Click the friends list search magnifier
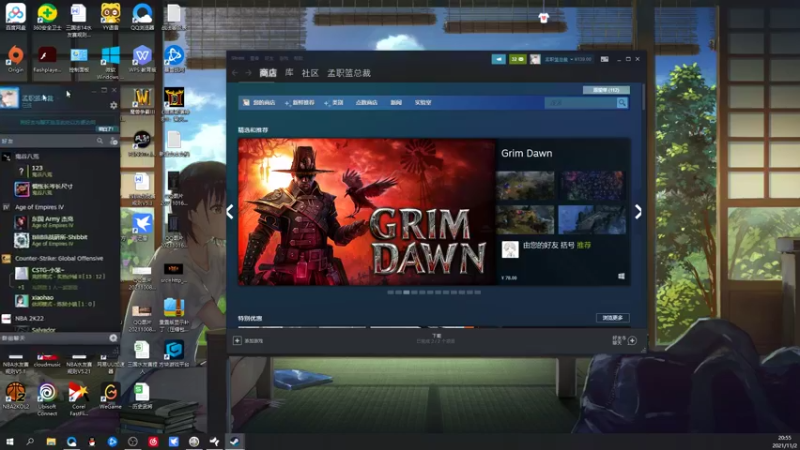The image size is (800, 450). pyautogui.click(x=99, y=141)
